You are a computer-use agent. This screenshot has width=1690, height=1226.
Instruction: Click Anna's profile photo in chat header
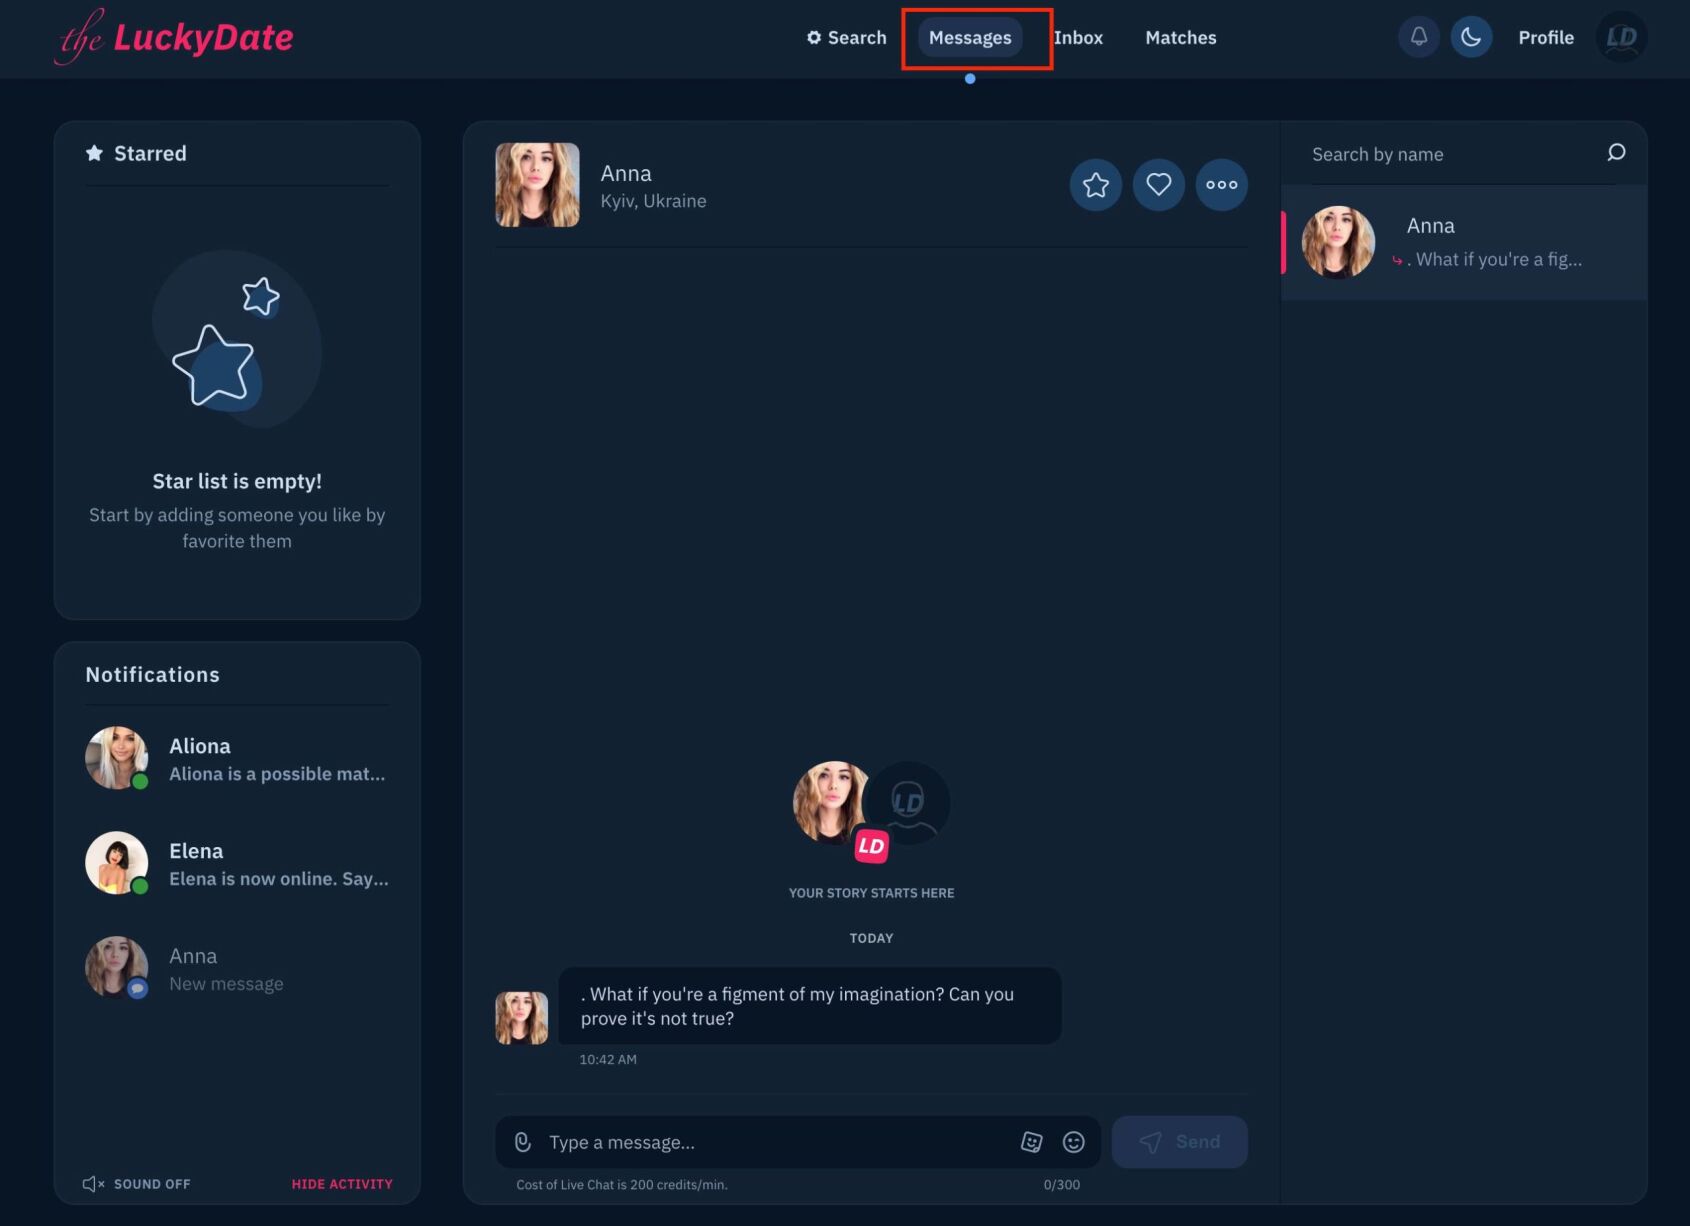537,185
